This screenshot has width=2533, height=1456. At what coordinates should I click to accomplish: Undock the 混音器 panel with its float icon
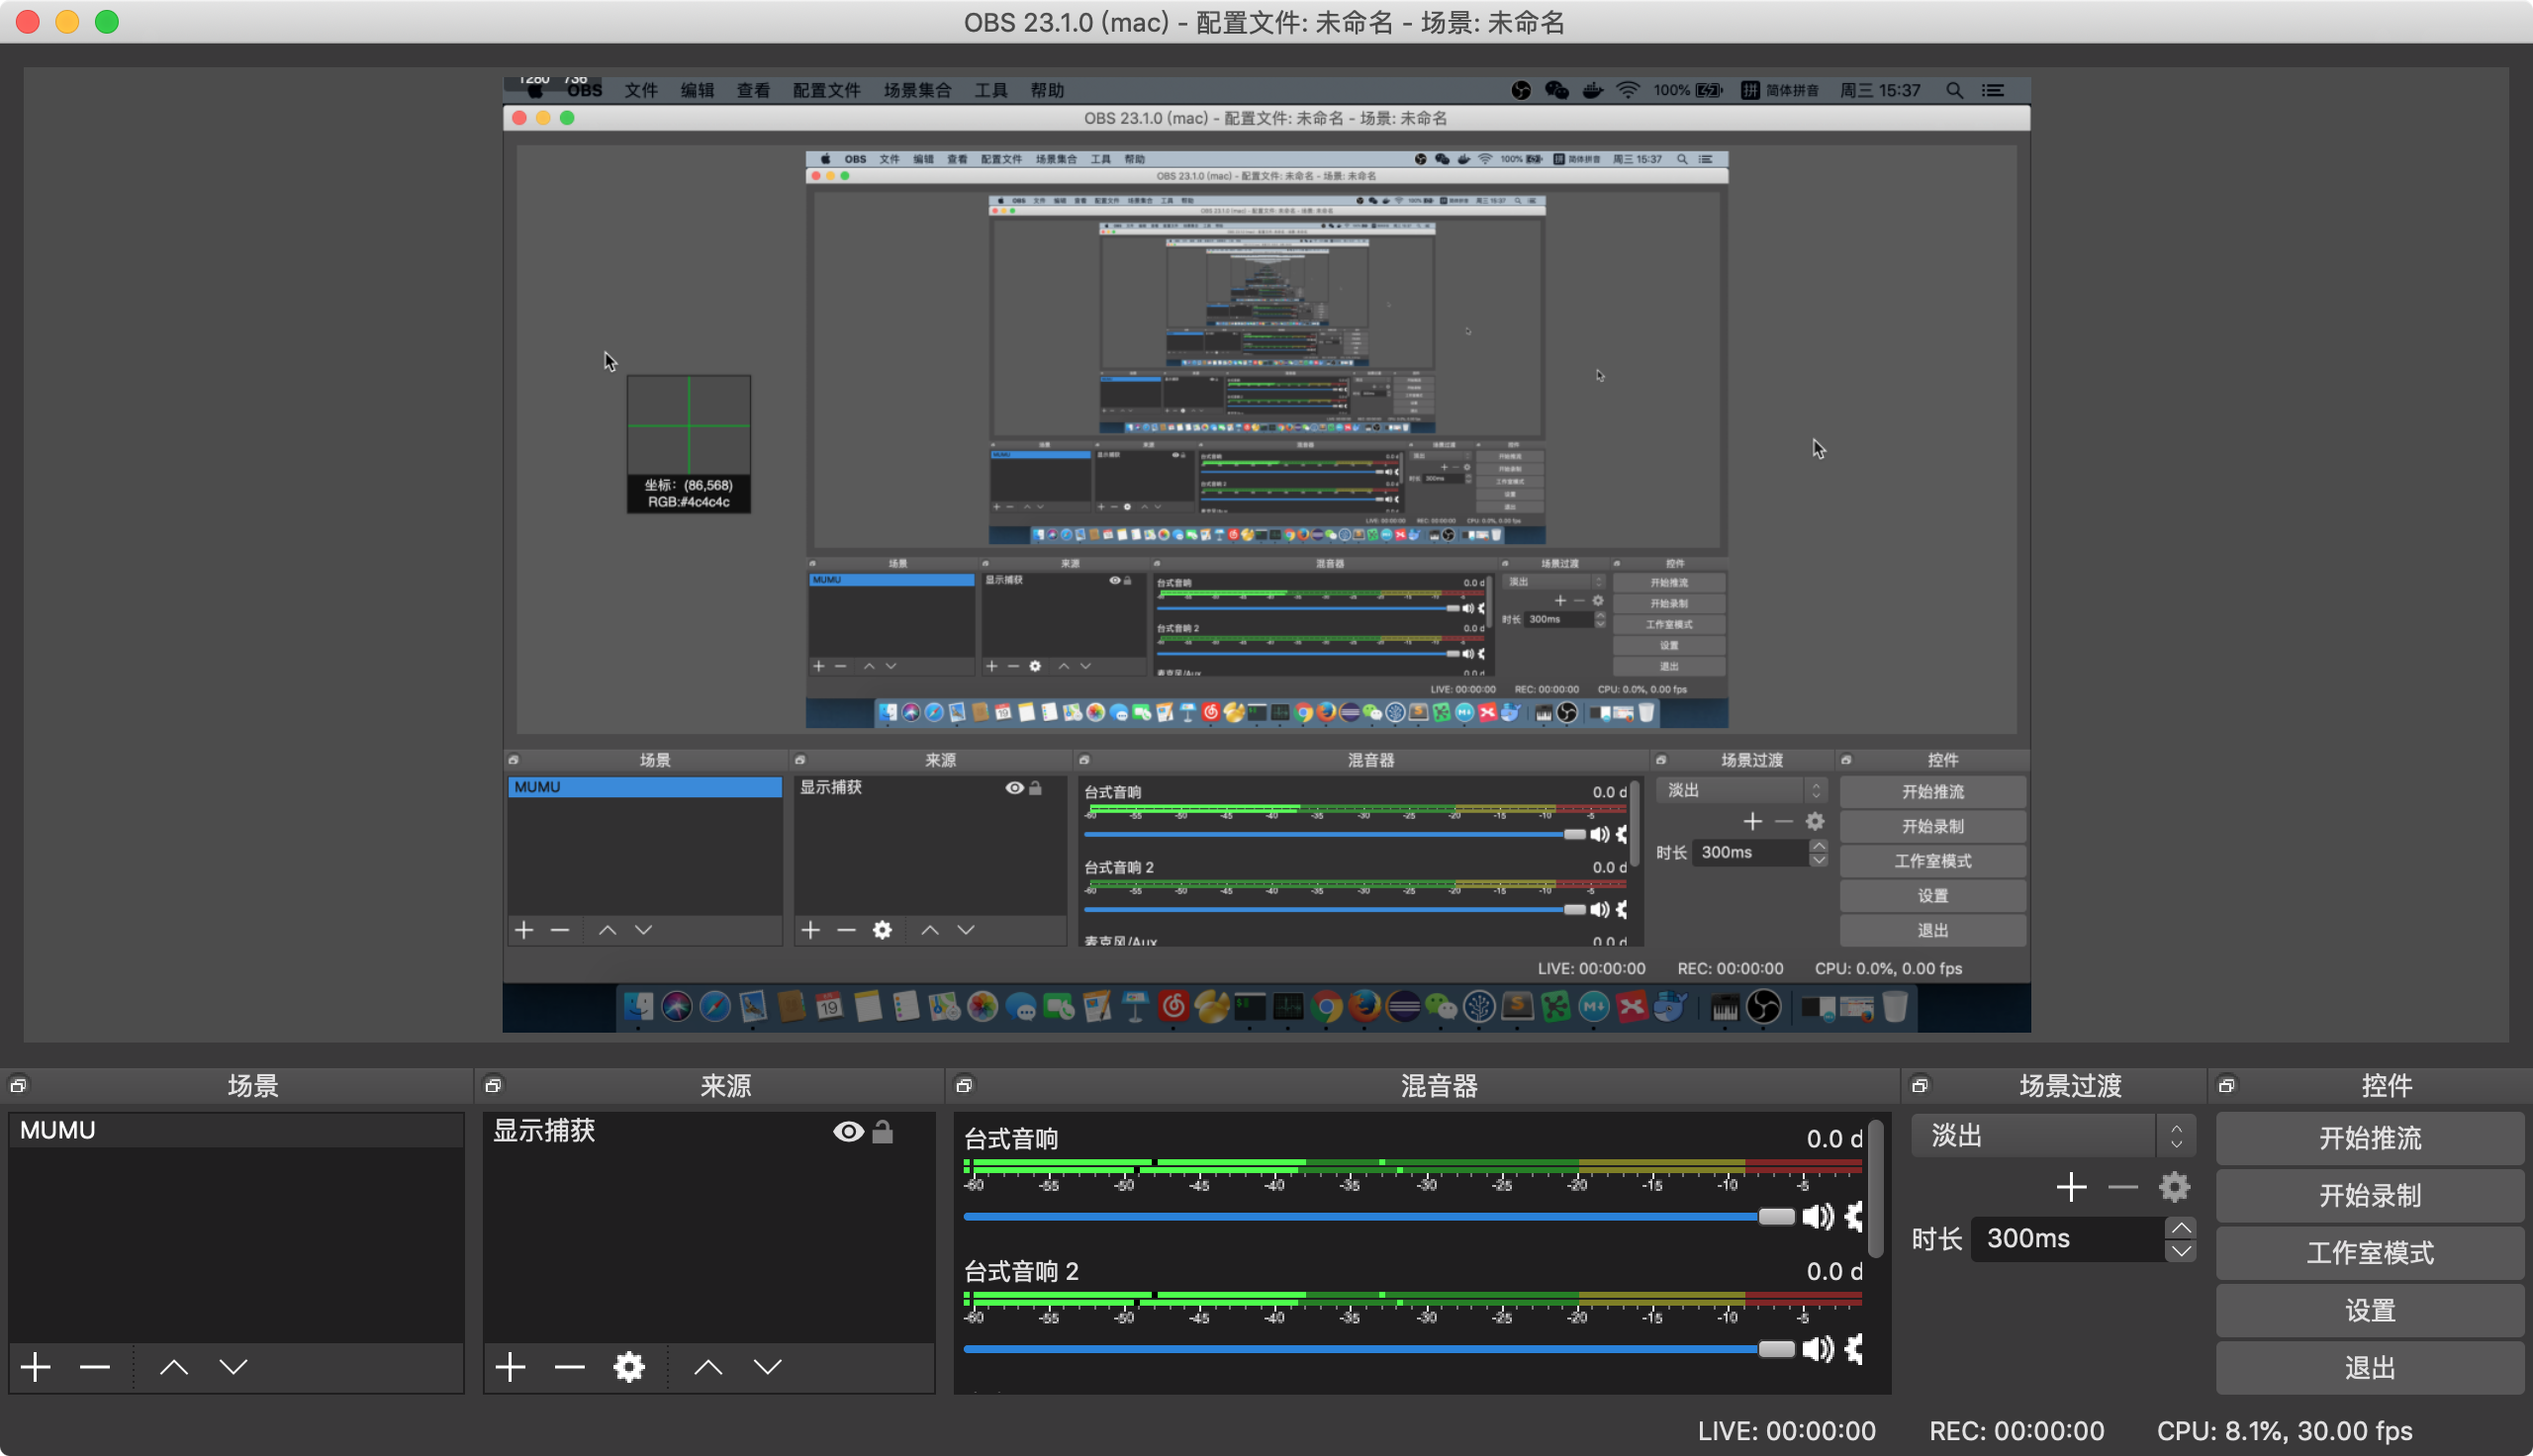tap(964, 1085)
